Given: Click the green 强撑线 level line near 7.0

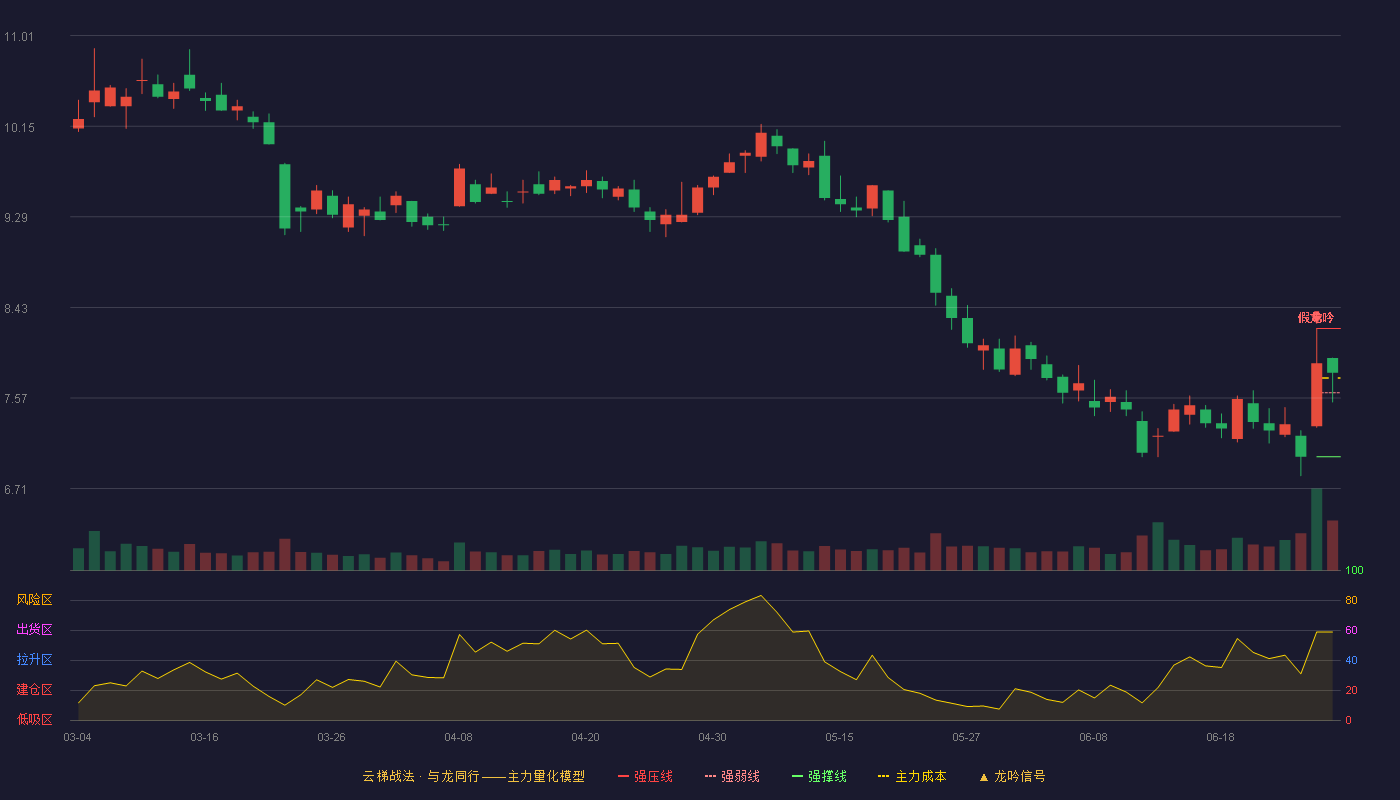Looking at the screenshot, I should [x=1328, y=457].
